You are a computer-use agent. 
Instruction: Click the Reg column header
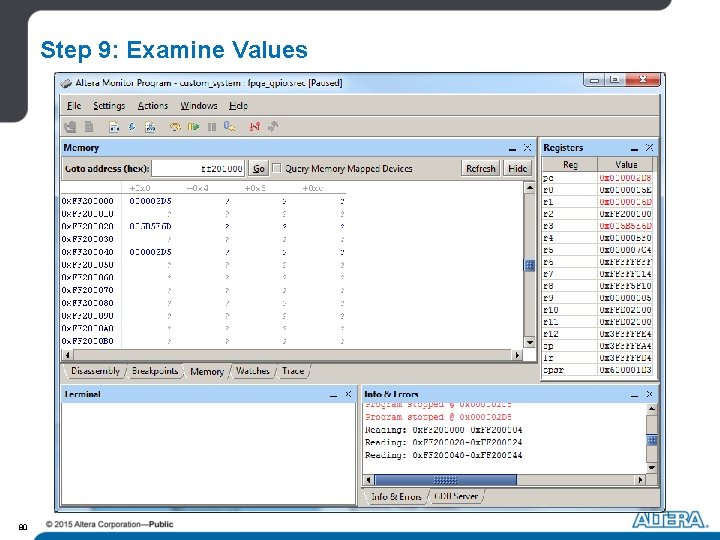570,164
